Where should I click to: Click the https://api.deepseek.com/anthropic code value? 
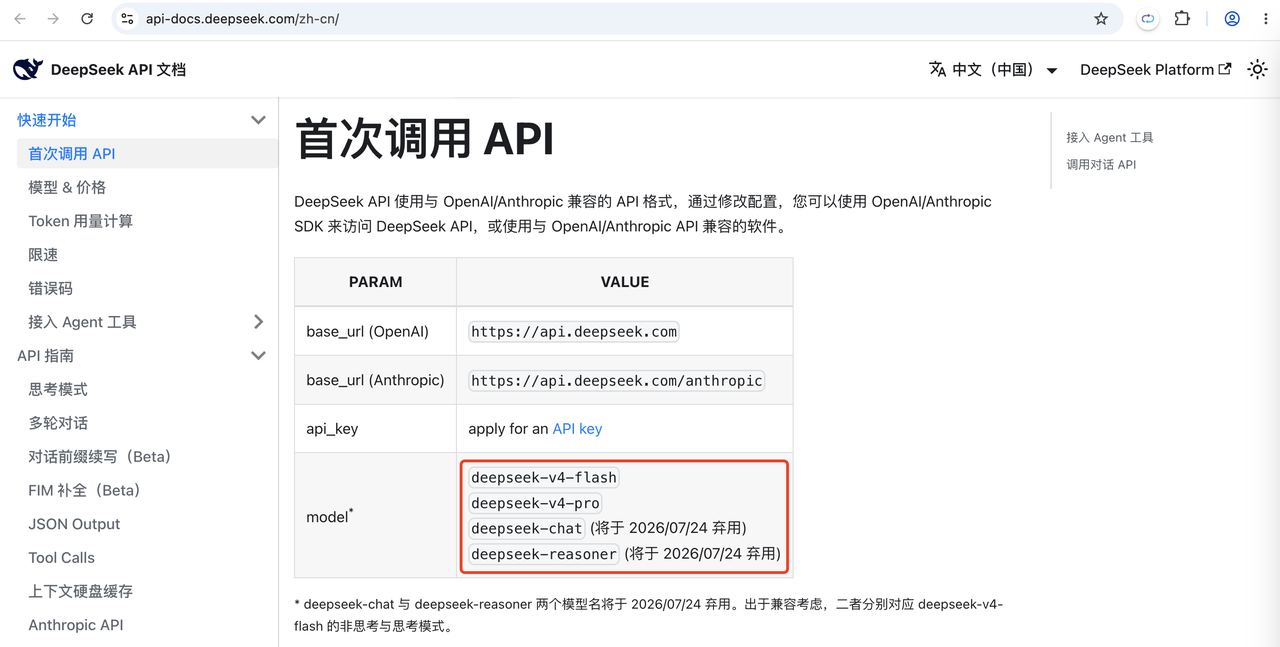point(616,380)
